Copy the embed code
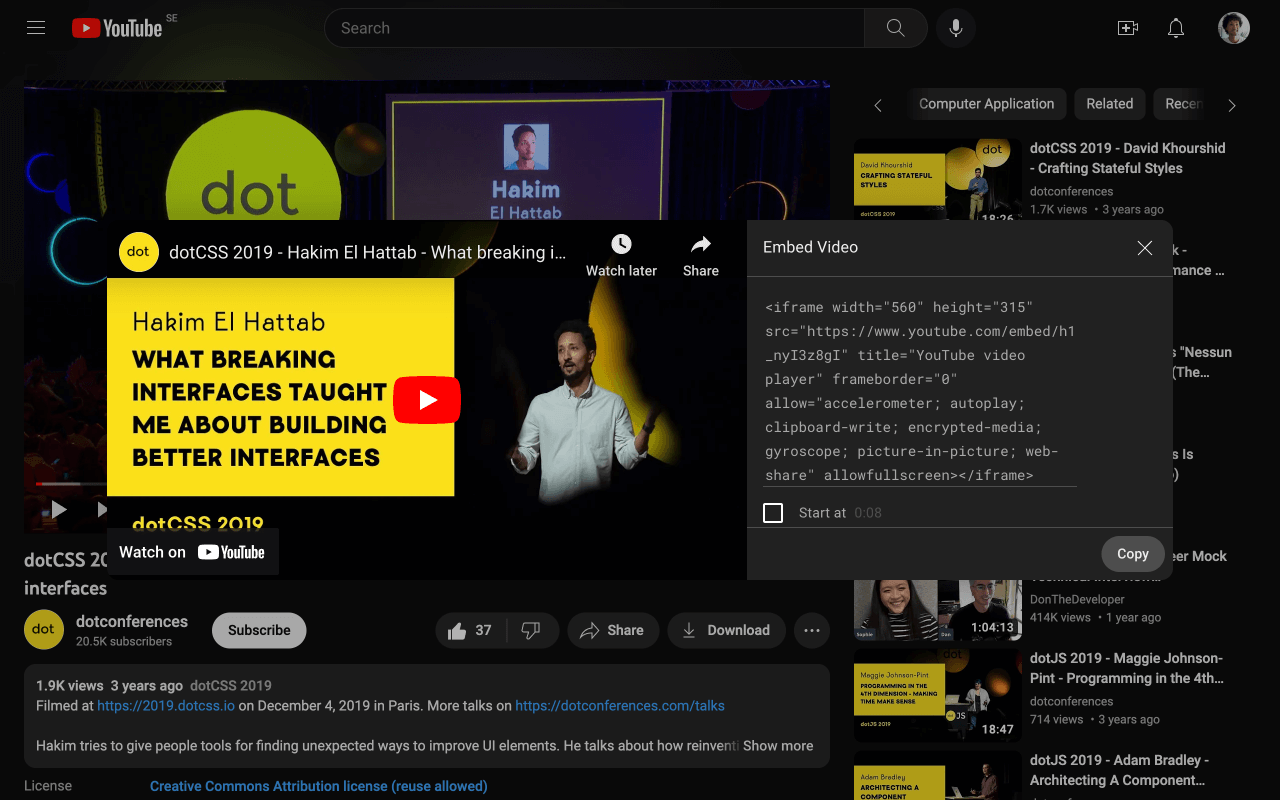Screen dimensions: 1281x800 pos(1132,553)
